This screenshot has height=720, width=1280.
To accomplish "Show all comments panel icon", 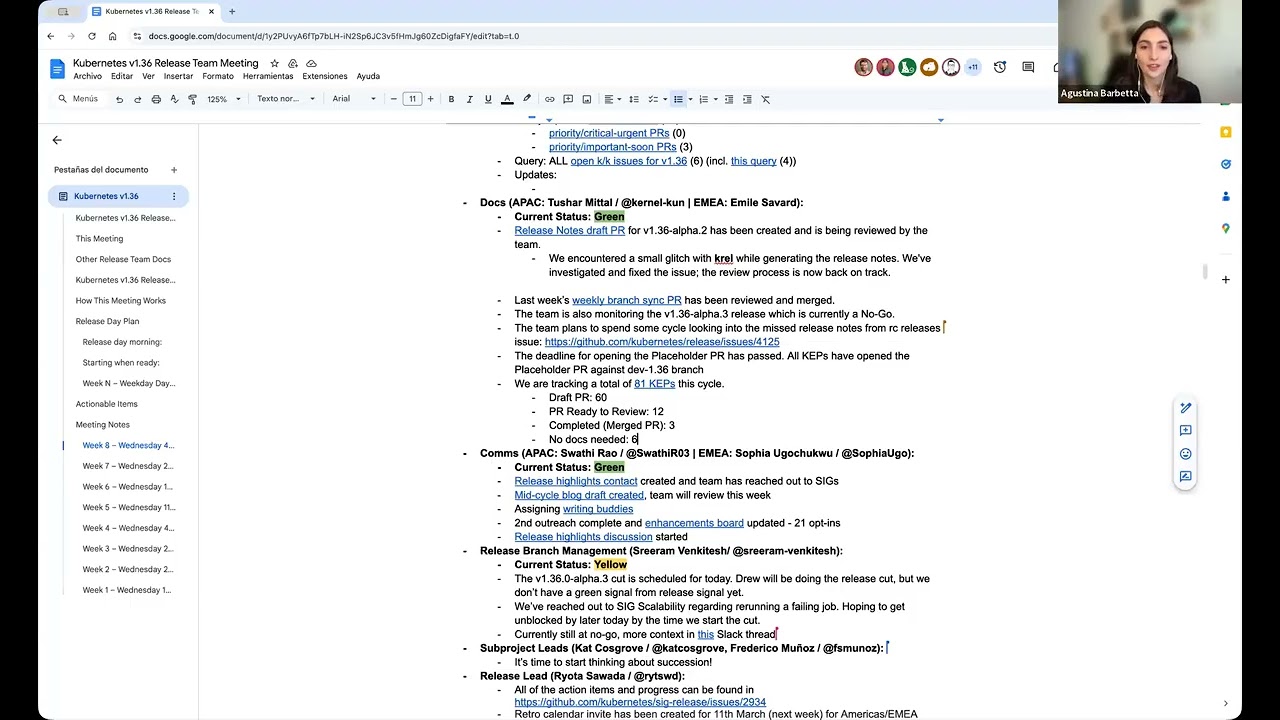I will click(1028, 67).
